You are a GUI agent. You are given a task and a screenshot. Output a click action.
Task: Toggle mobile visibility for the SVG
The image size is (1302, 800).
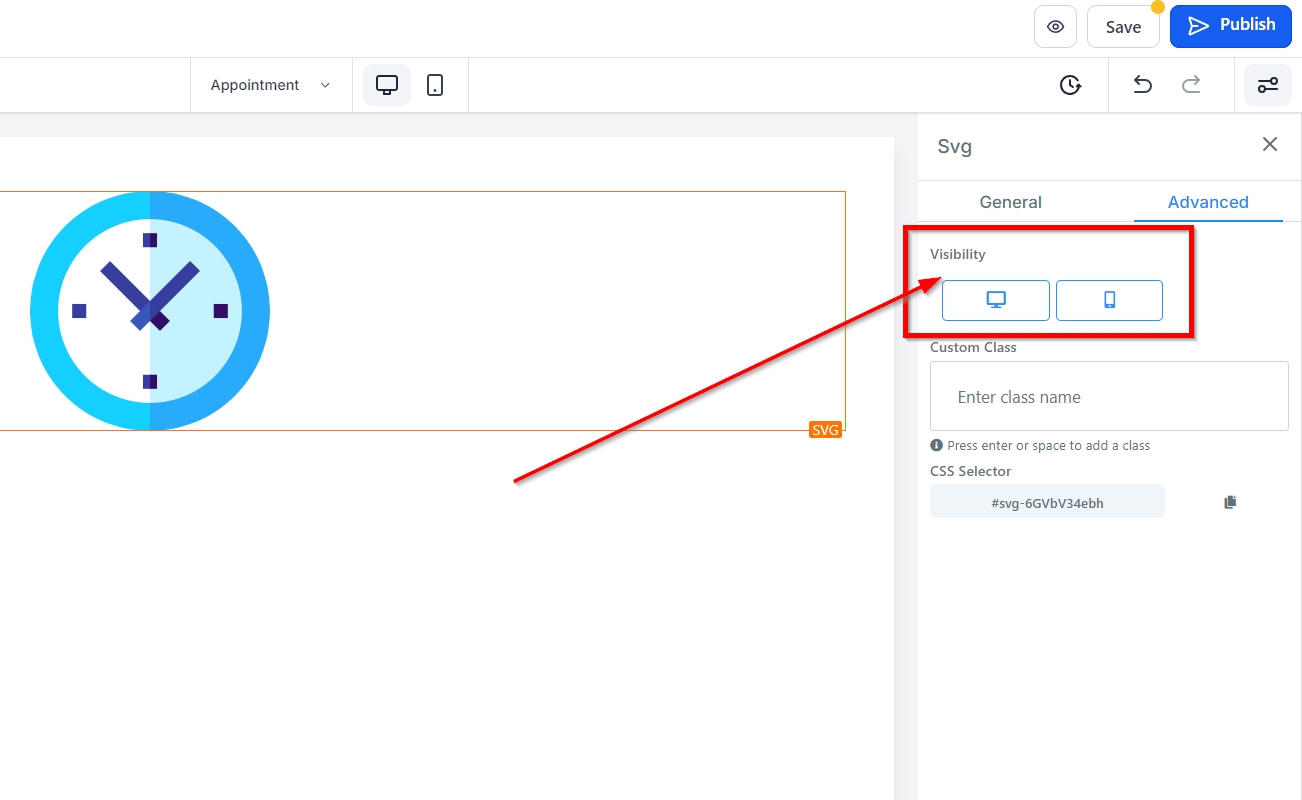click(1109, 300)
